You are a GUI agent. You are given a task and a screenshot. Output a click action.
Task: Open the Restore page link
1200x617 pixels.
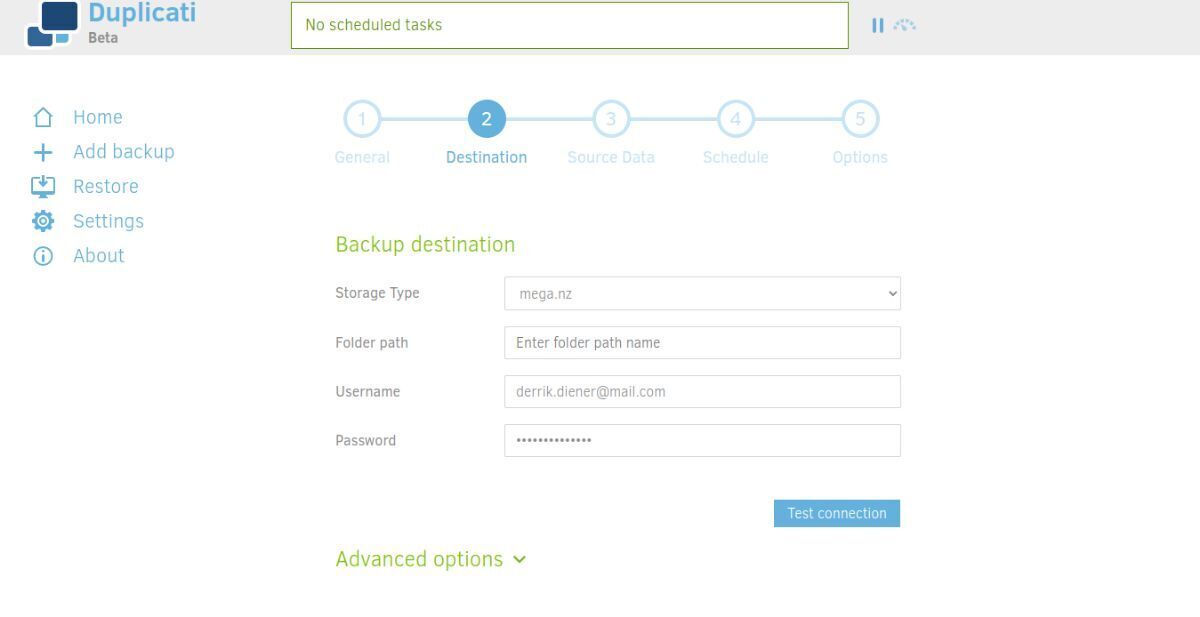[x=106, y=187]
